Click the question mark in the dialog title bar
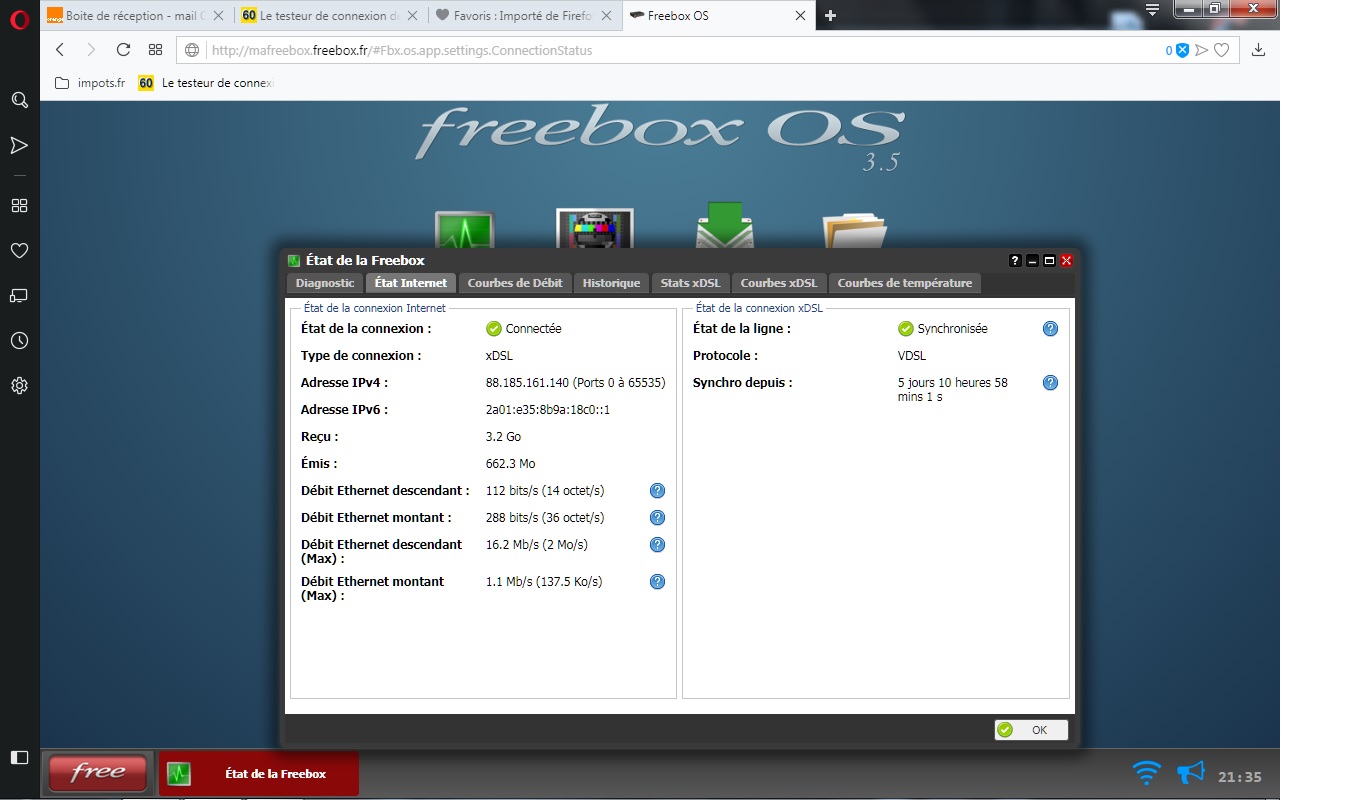The width and height of the screenshot is (1362, 800). (1016, 260)
